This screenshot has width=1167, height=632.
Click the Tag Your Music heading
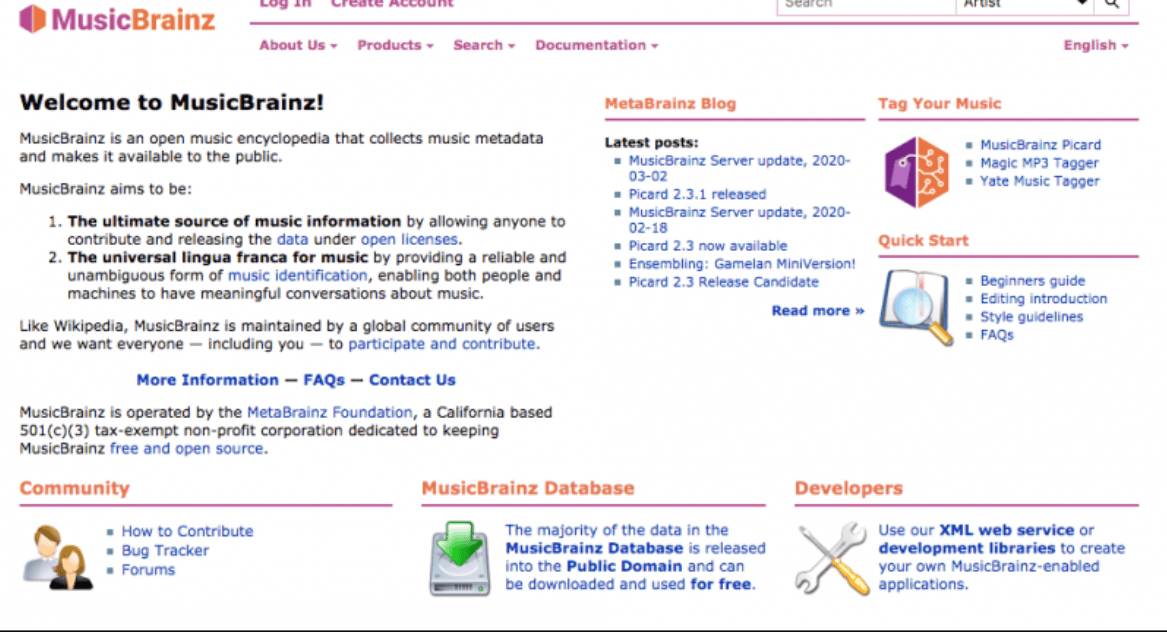pyautogui.click(x=939, y=103)
